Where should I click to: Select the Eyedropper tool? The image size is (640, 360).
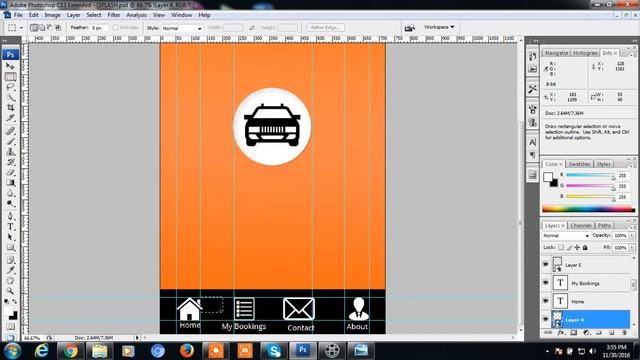coord(10,270)
